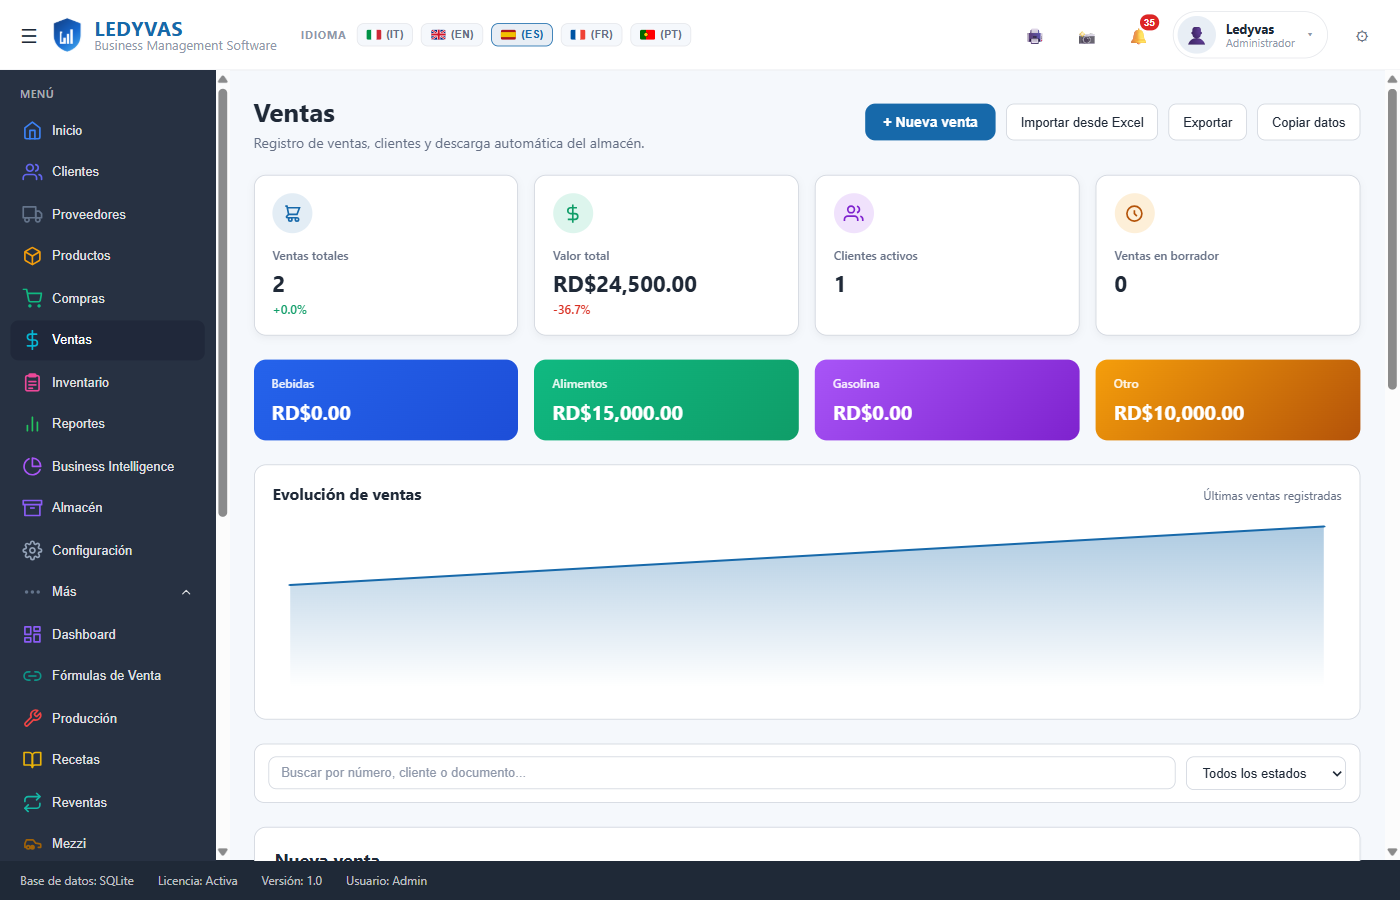Navigate to Business Intelligence

point(108,466)
